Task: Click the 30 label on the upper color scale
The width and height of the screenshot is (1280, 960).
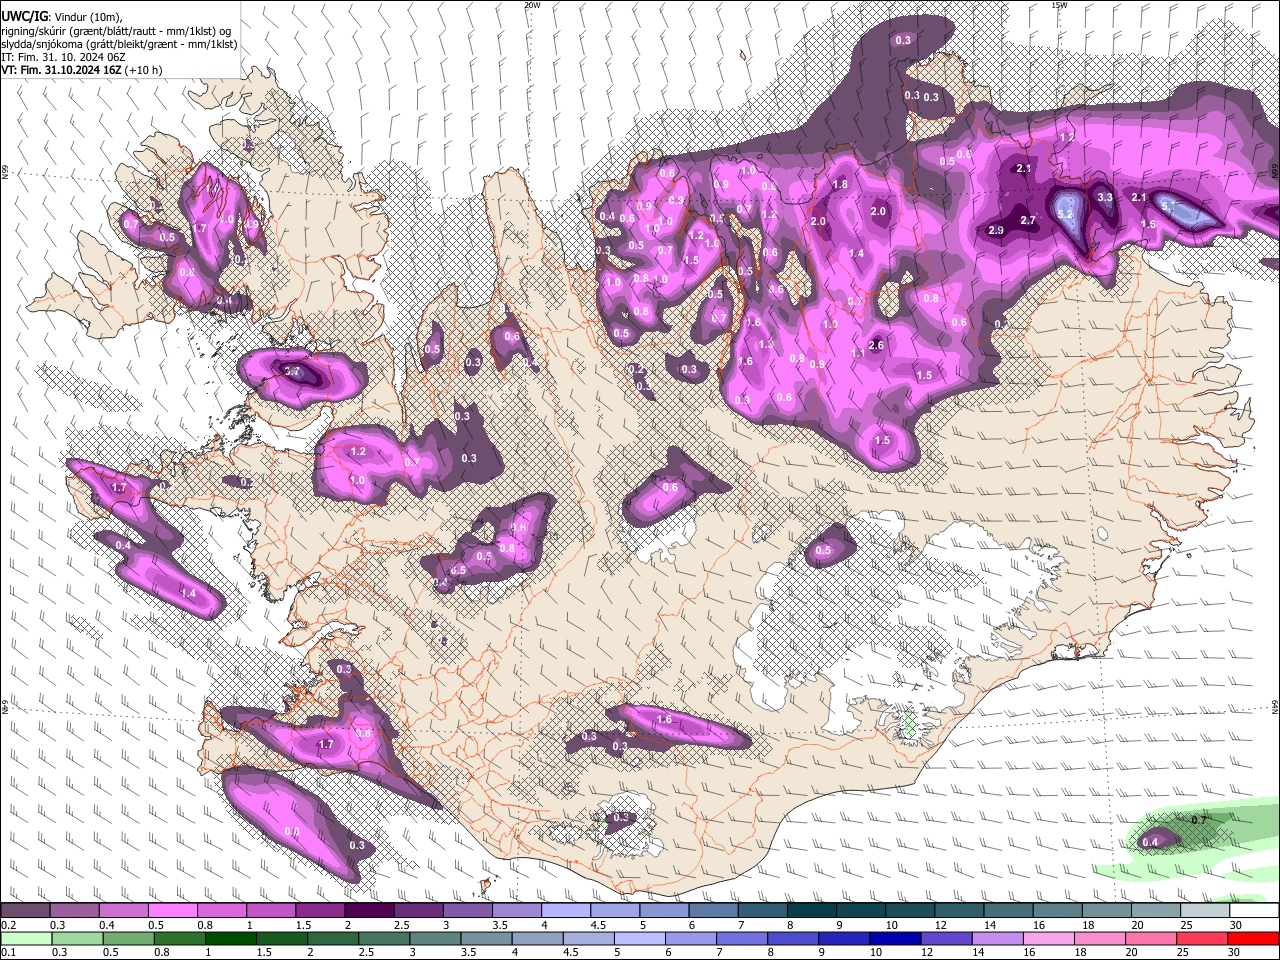Action: [1236, 925]
